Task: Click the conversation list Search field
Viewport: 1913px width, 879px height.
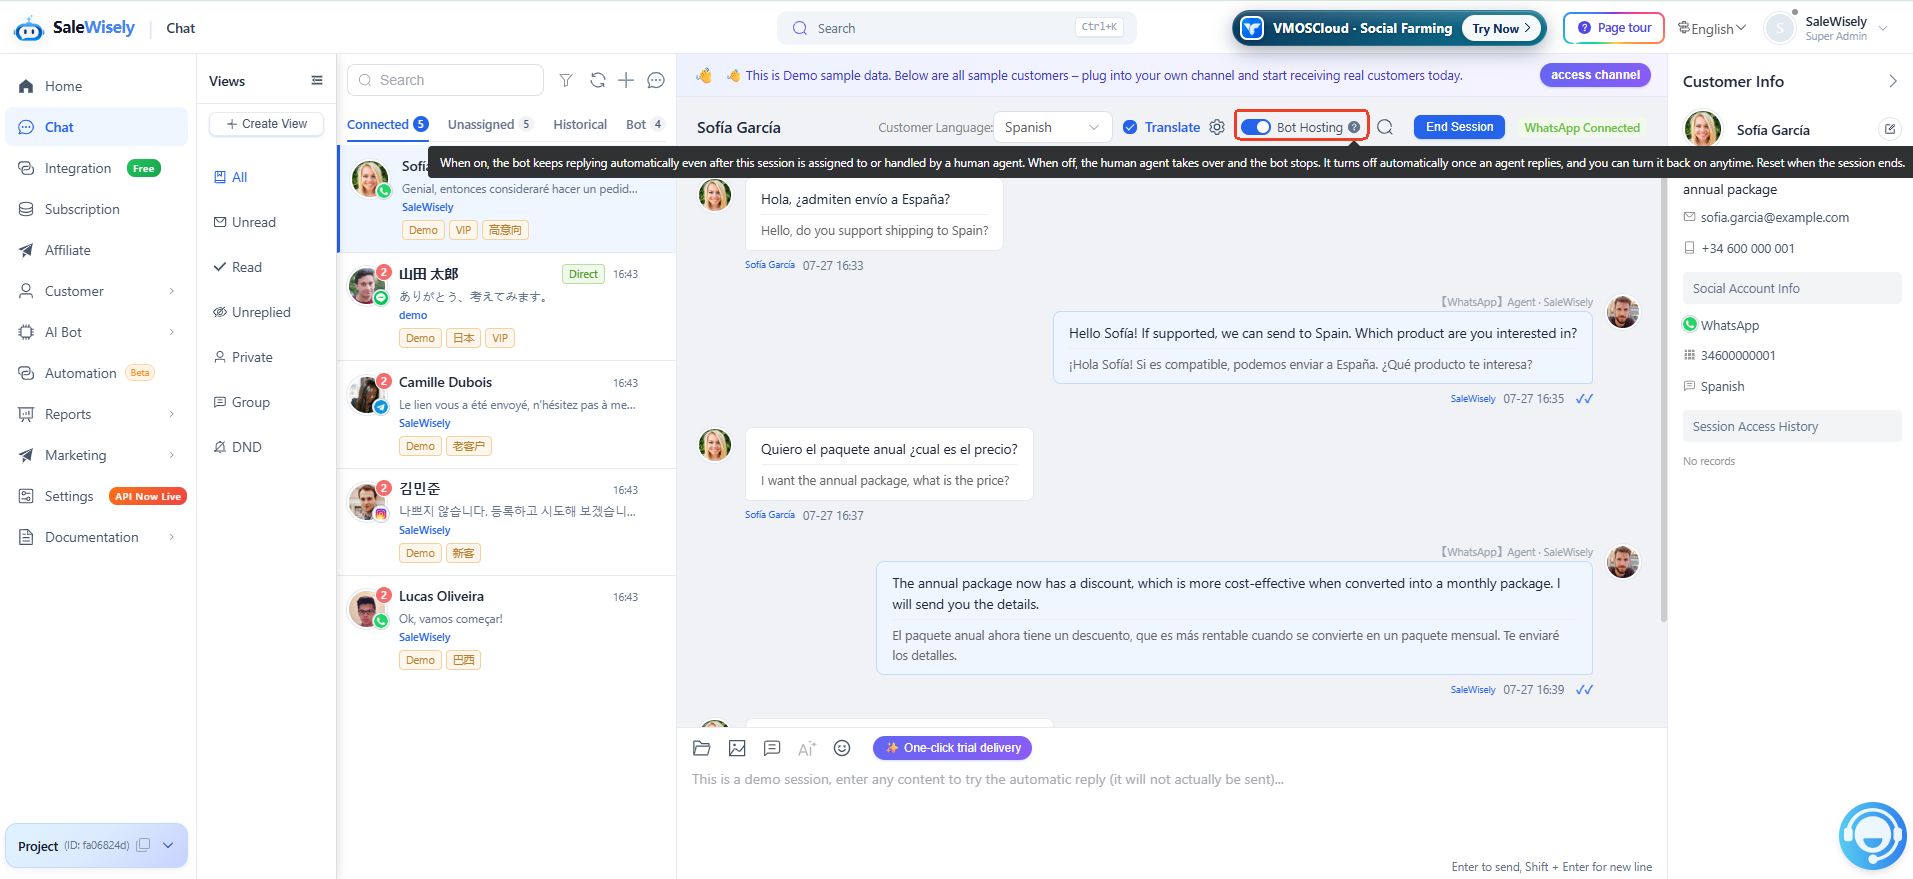Action: click(445, 80)
